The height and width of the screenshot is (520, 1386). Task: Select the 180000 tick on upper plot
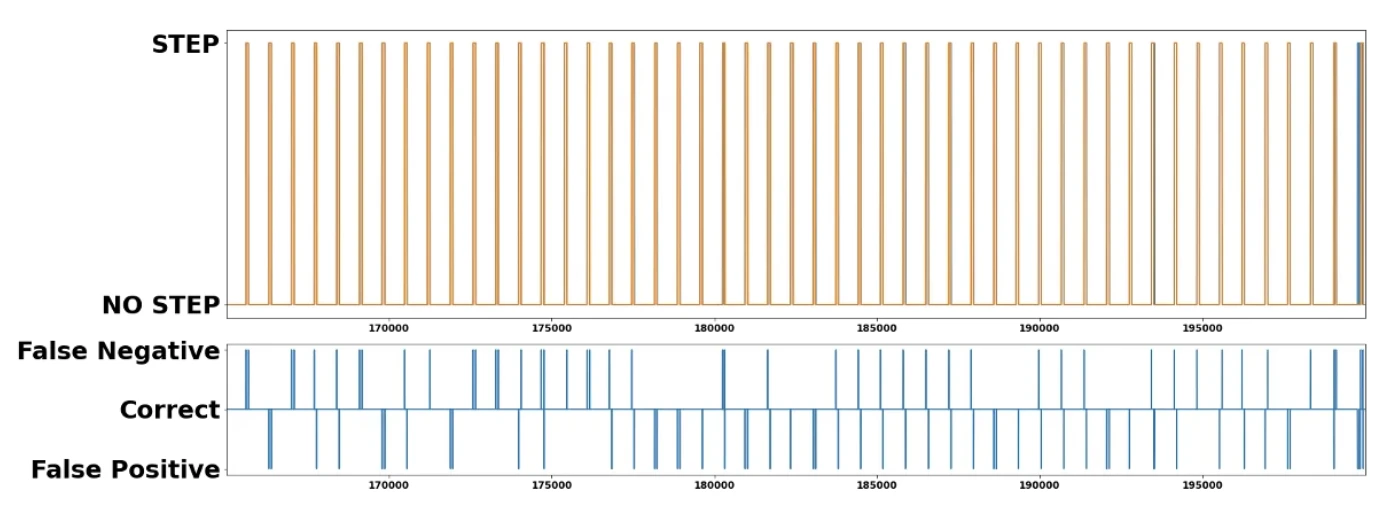713,327
